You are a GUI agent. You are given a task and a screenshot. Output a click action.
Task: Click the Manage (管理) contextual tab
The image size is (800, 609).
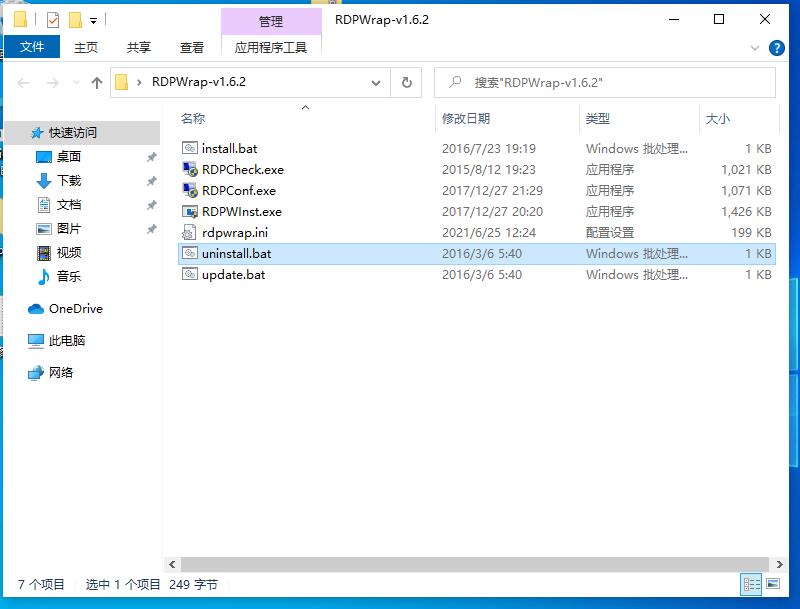(x=271, y=21)
